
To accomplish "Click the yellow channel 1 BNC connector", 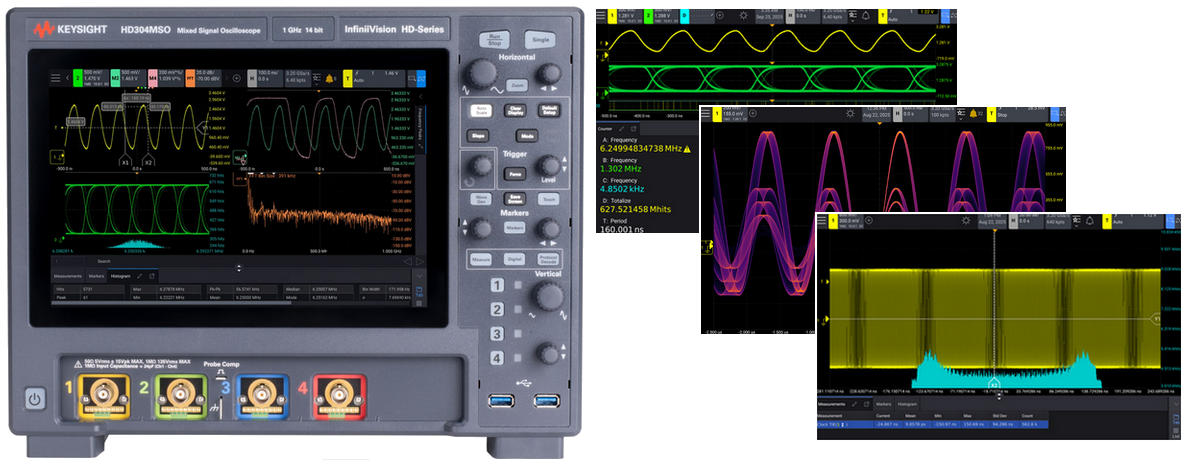I will click(x=101, y=394).
